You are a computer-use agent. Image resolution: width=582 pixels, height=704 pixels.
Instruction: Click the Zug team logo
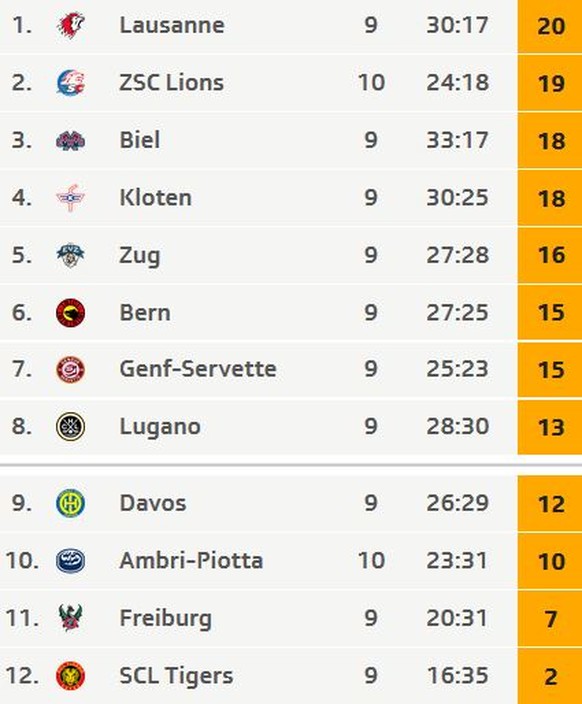click(71, 255)
